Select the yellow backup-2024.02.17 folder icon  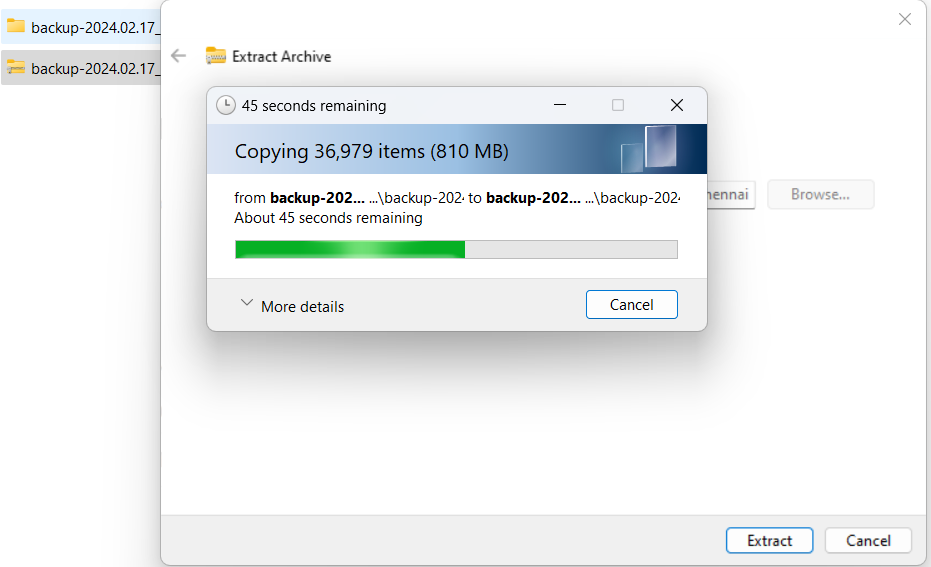tap(15, 27)
